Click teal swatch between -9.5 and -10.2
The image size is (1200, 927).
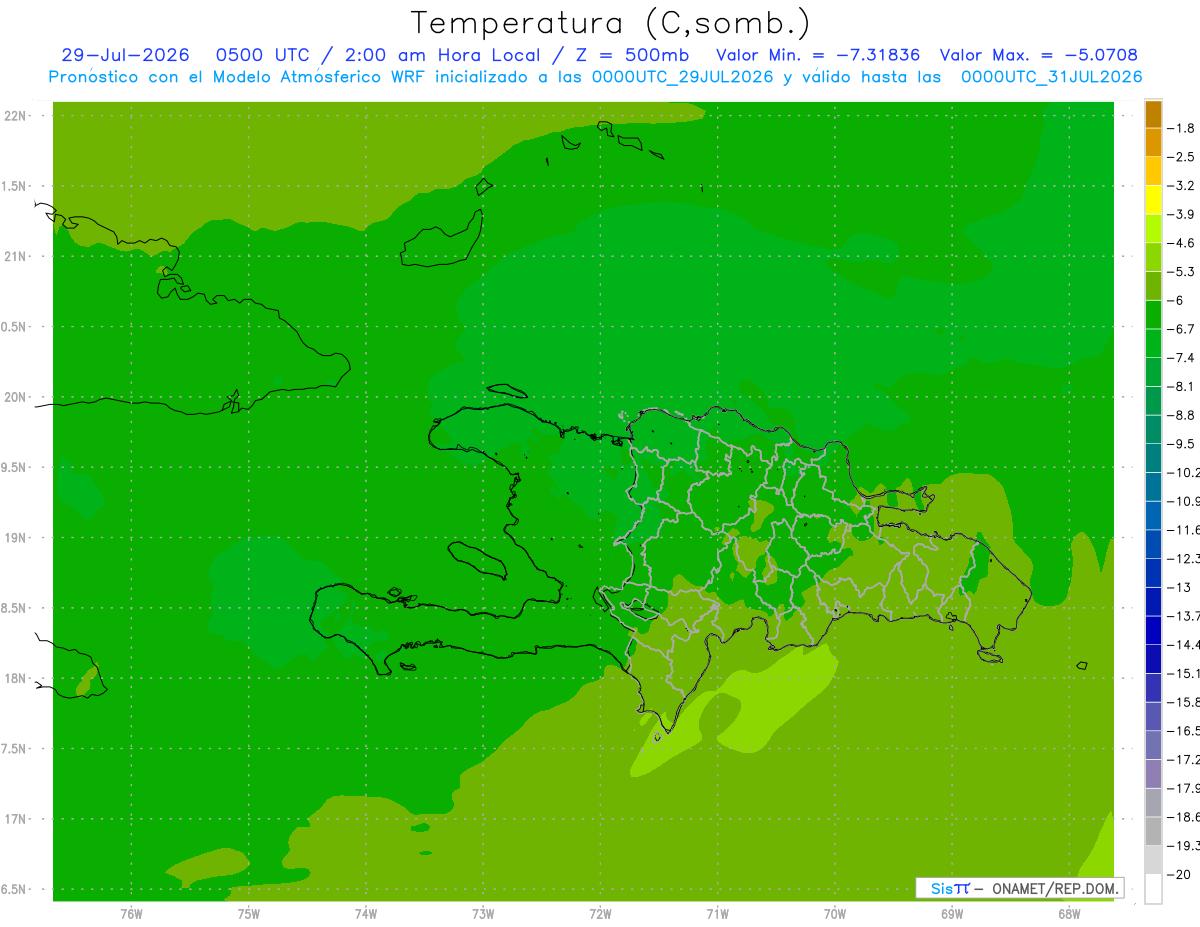1153,458
